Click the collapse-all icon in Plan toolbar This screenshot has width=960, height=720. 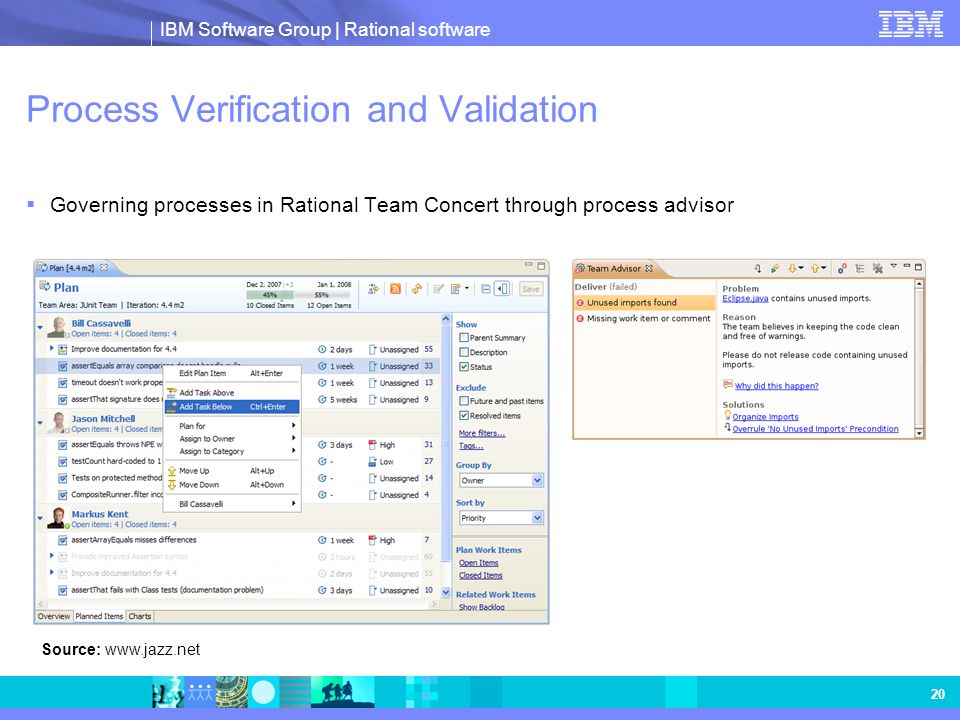pos(486,289)
